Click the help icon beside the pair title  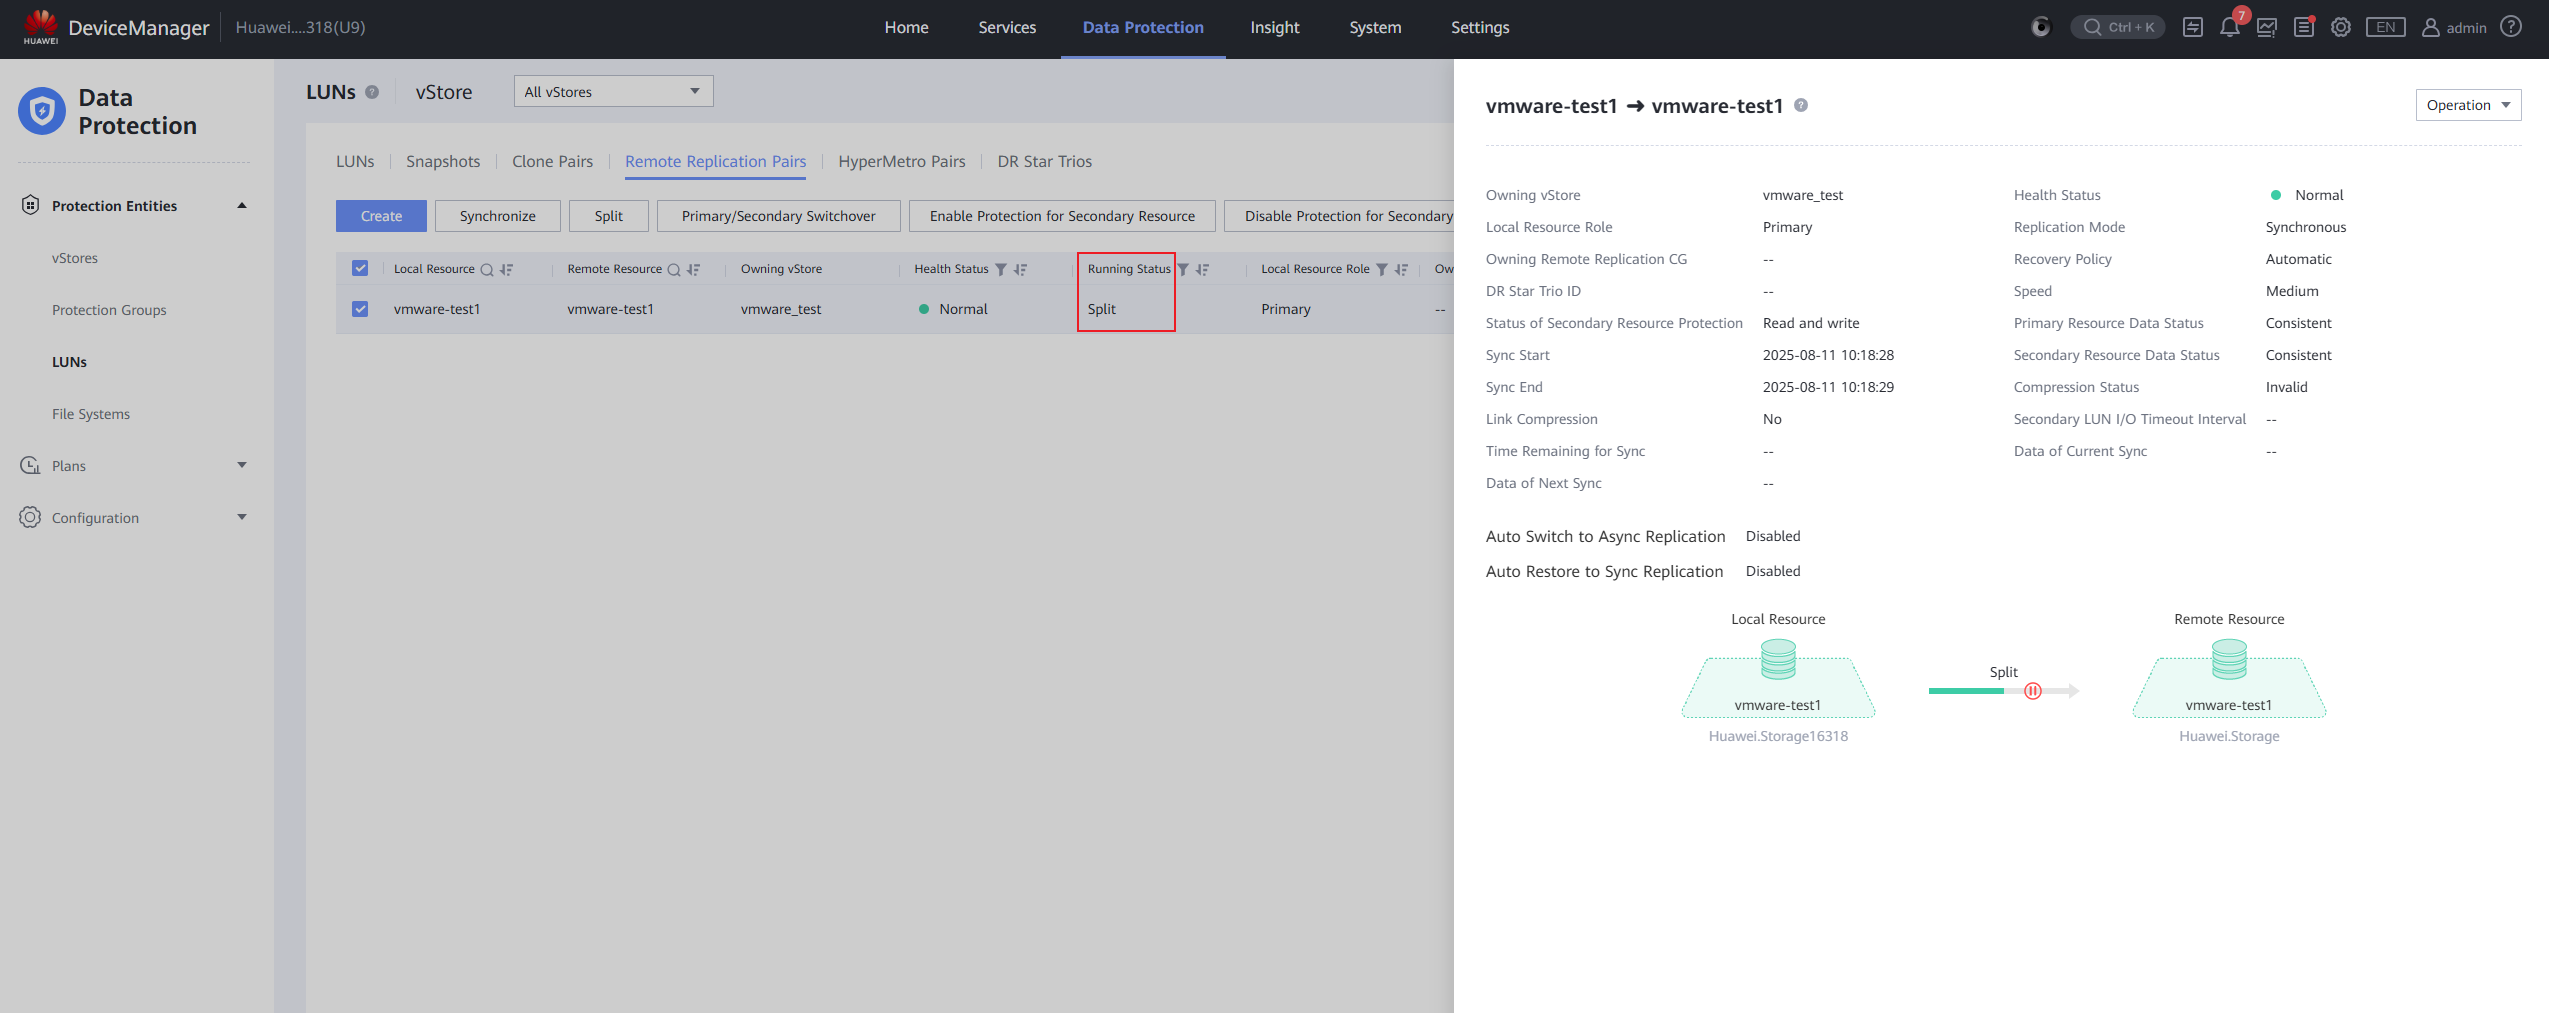[x=1801, y=105]
